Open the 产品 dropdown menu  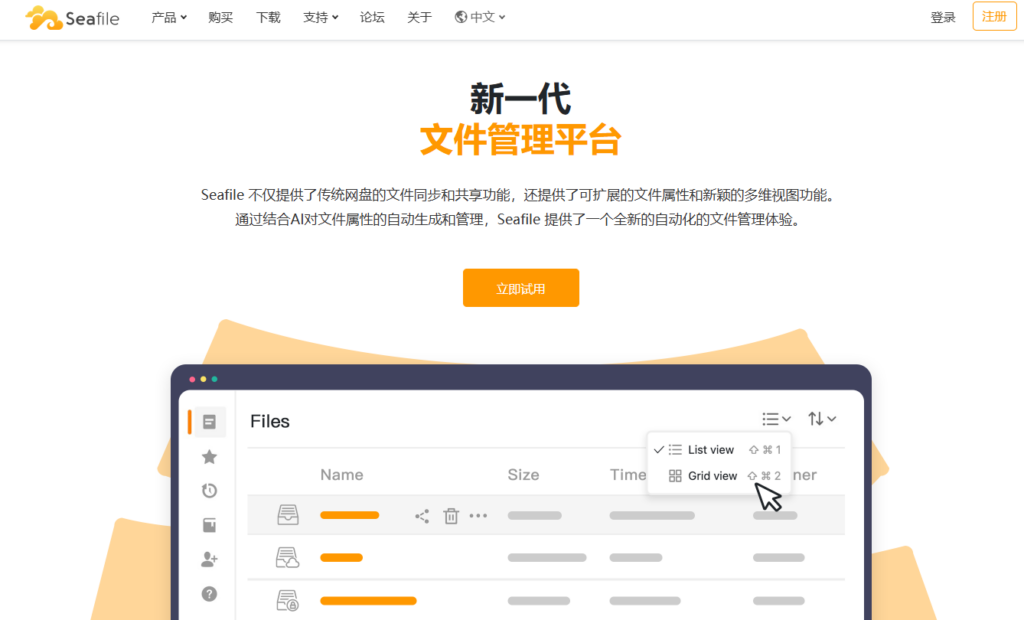tap(169, 18)
